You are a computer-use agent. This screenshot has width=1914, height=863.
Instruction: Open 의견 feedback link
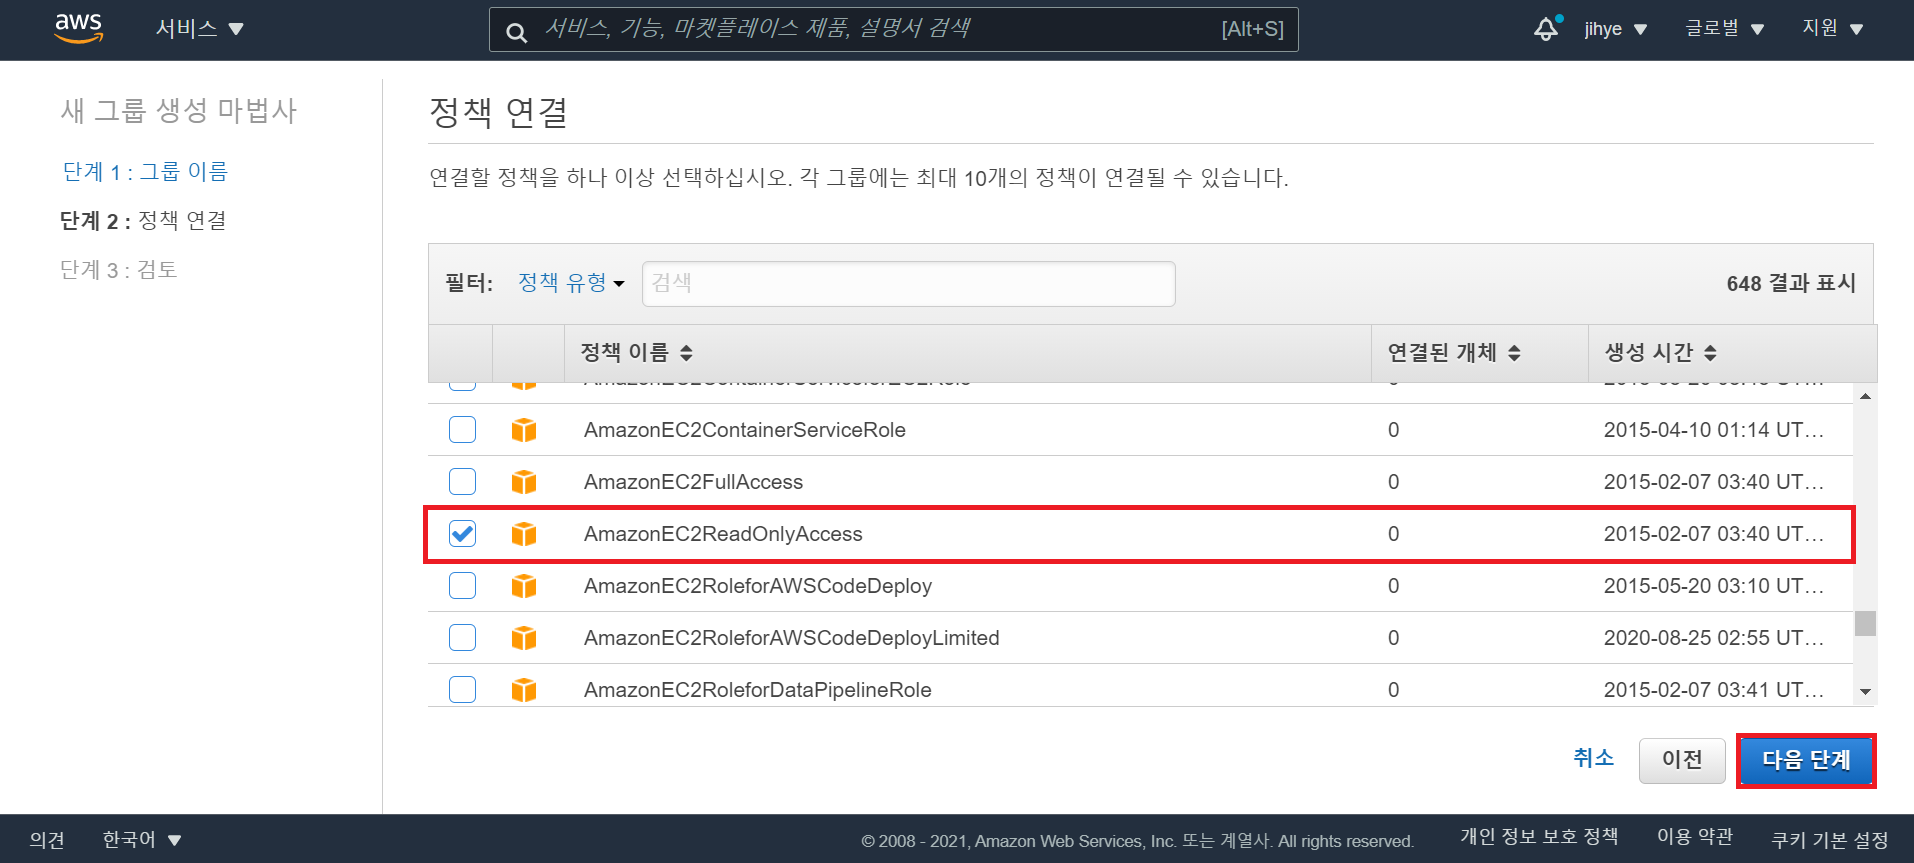47,839
